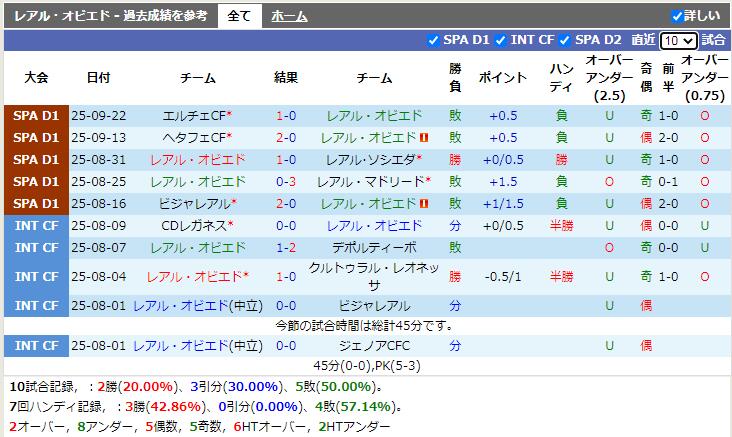Screen dimensions: 732x437
Task: Uncheck the SPA D1 filter checkbox
Action: click(x=433, y=41)
